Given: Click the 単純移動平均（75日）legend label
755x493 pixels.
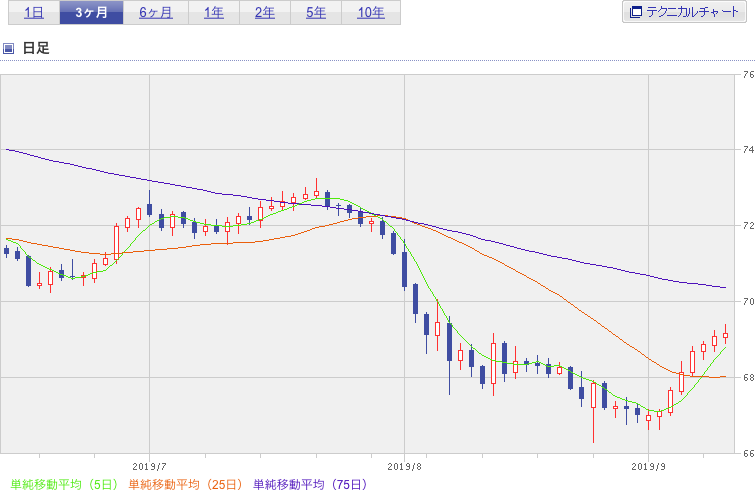Looking at the screenshot, I should [310, 484].
